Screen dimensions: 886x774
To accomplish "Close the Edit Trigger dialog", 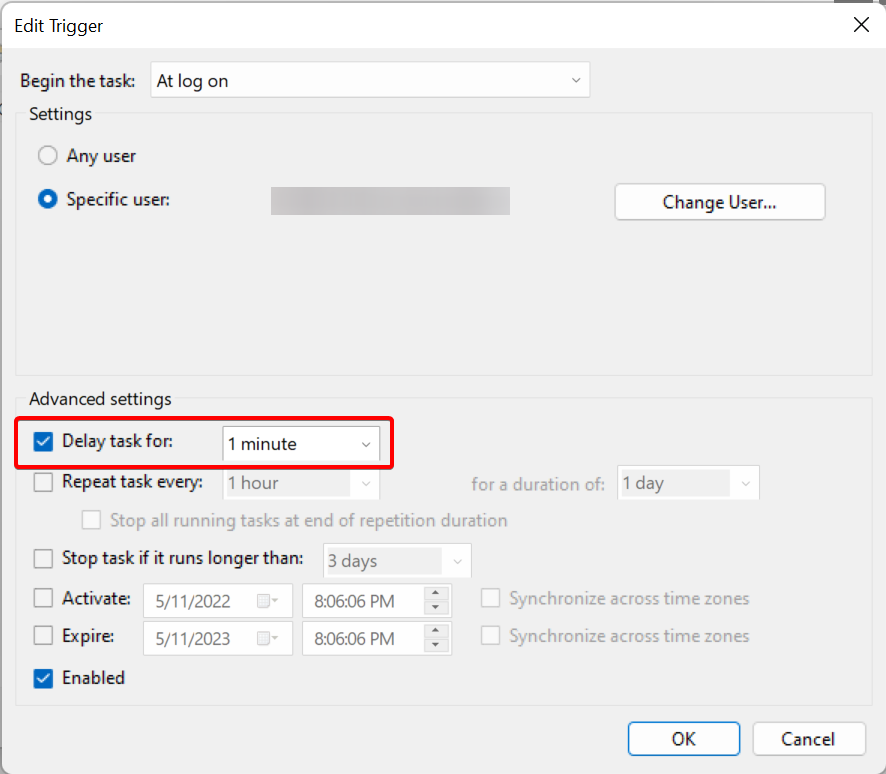I will click(860, 25).
